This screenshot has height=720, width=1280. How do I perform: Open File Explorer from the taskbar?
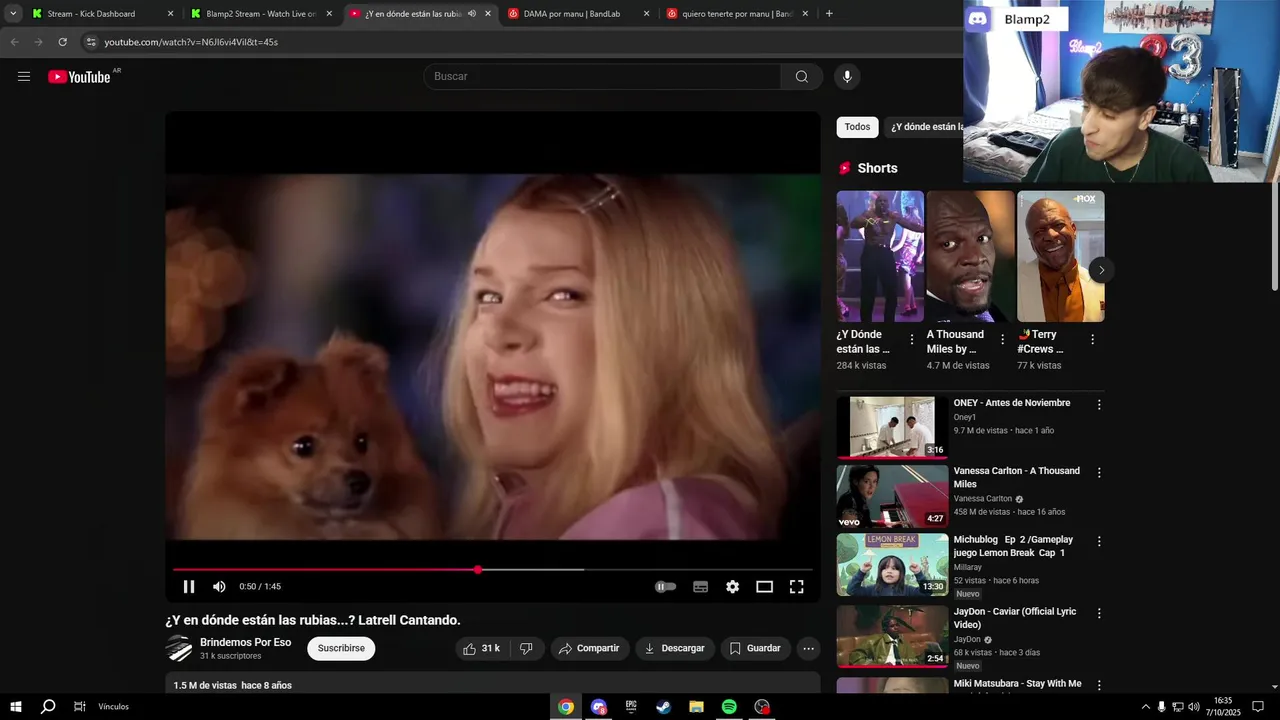coord(696,707)
